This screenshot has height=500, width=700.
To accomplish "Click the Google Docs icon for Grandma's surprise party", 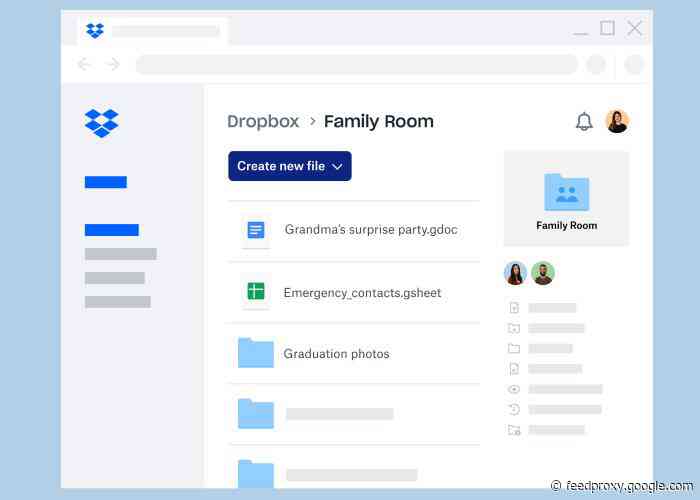I will [256, 230].
